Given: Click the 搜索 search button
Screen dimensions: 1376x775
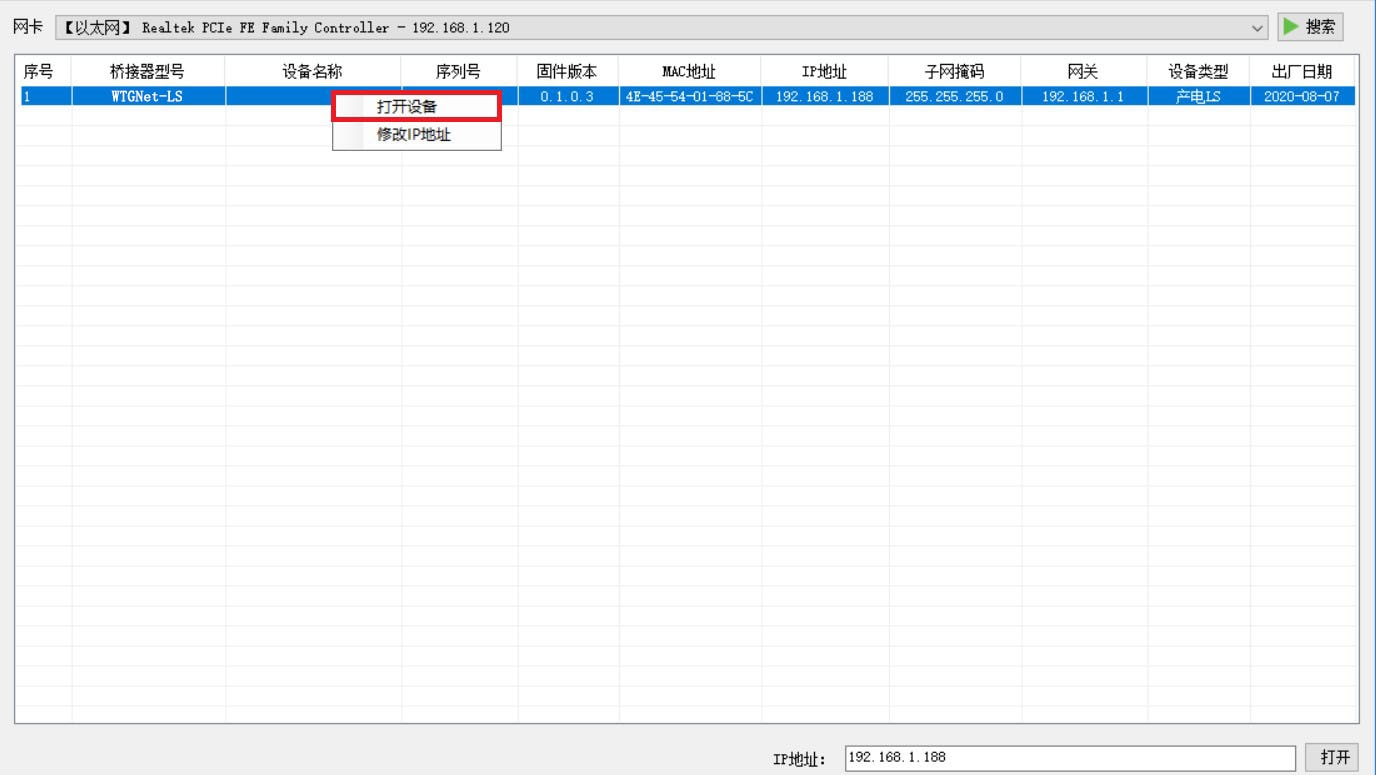Looking at the screenshot, I should (x=1310, y=27).
